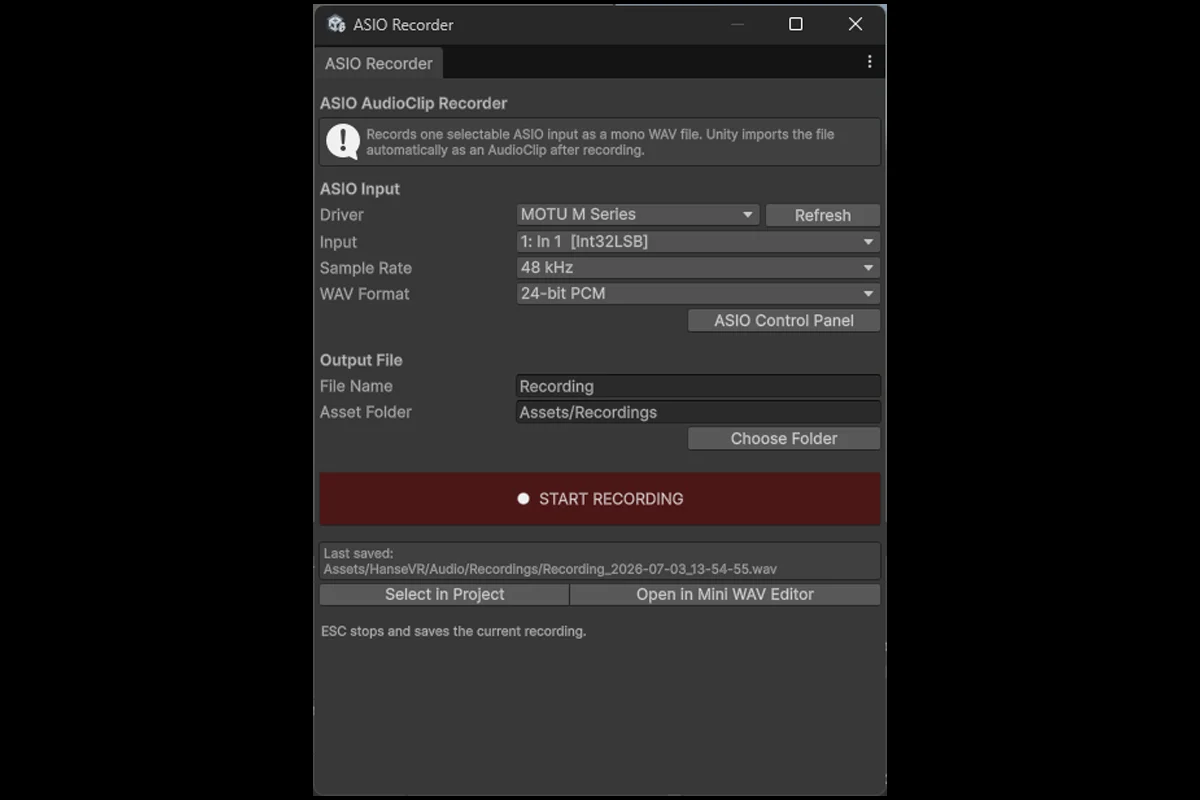
Task: Click the Unity icon in title bar
Action: tap(337, 24)
